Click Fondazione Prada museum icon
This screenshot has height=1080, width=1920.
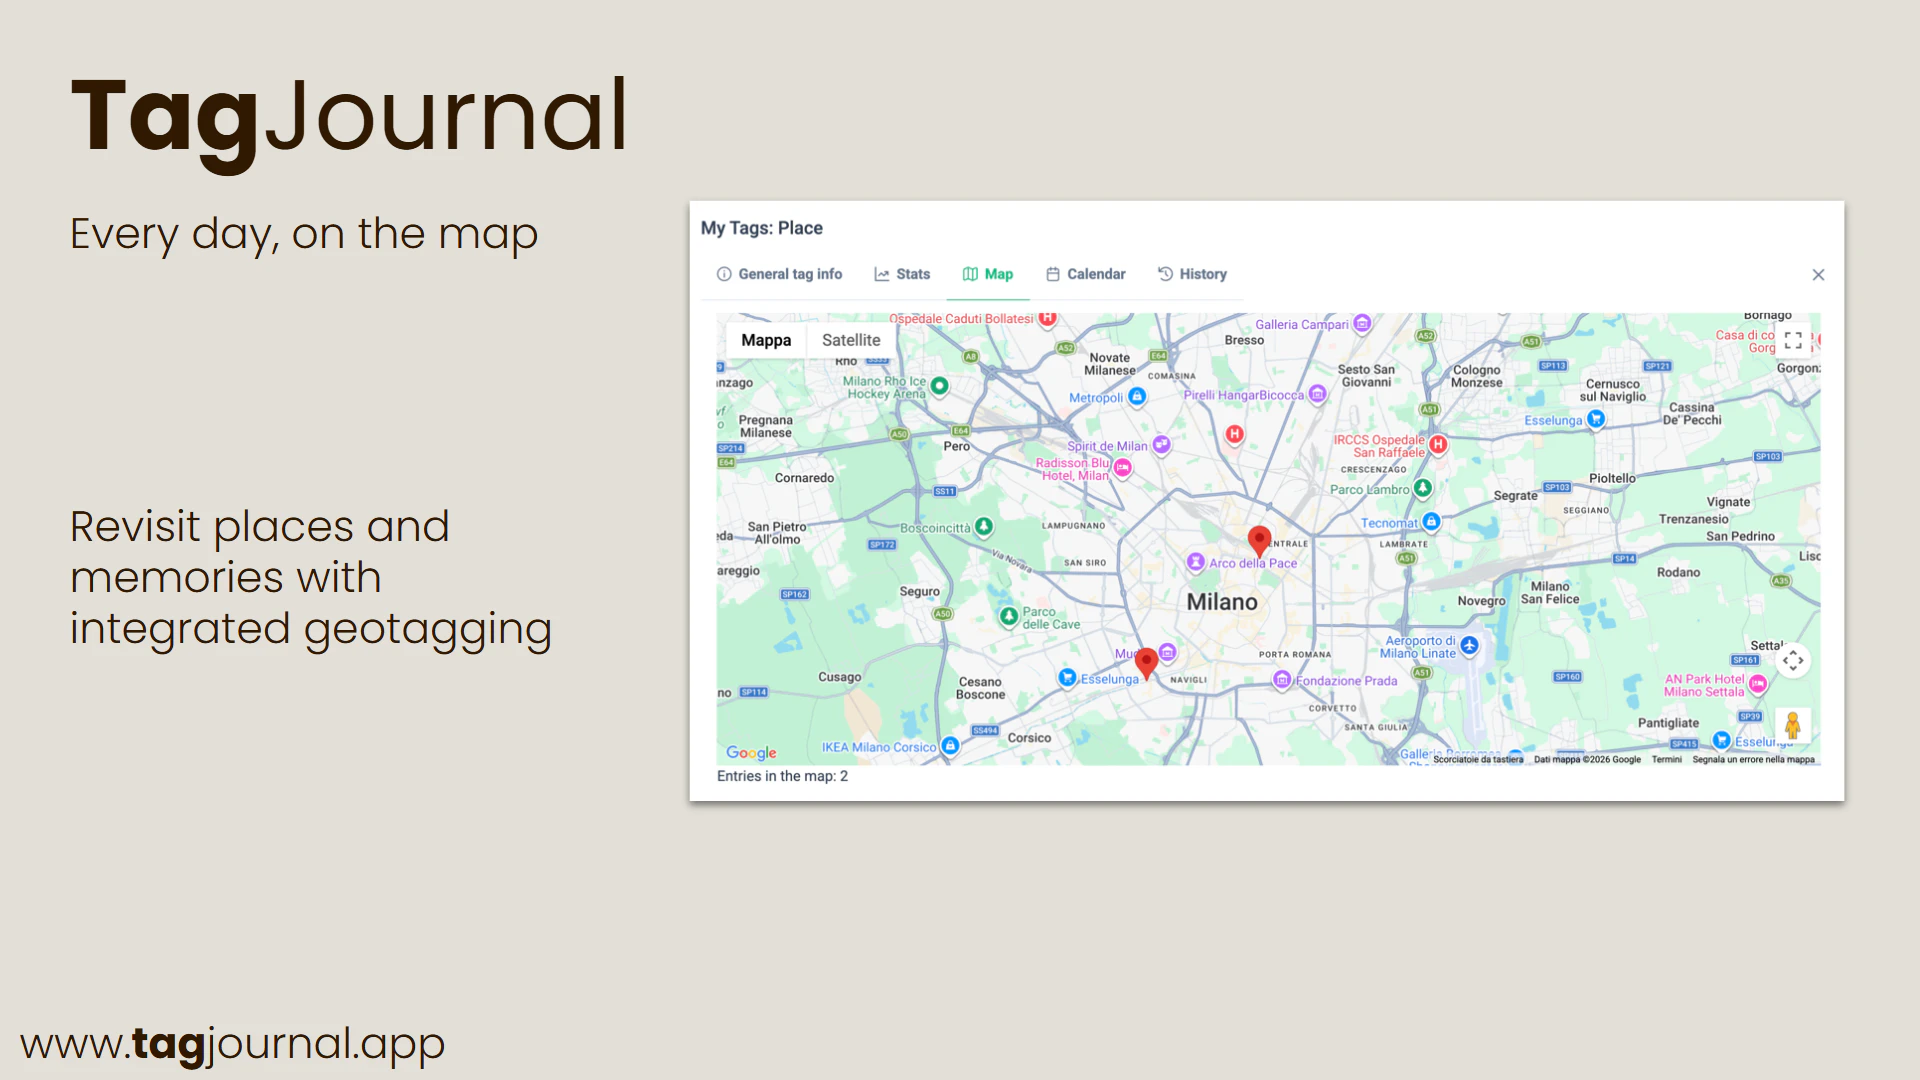coord(1282,680)
